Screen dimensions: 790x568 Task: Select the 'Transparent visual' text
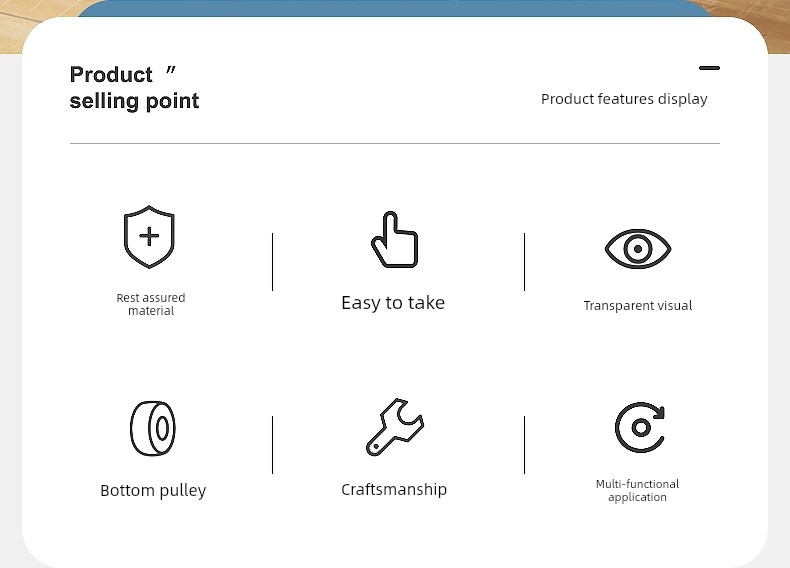pos(638,306)
